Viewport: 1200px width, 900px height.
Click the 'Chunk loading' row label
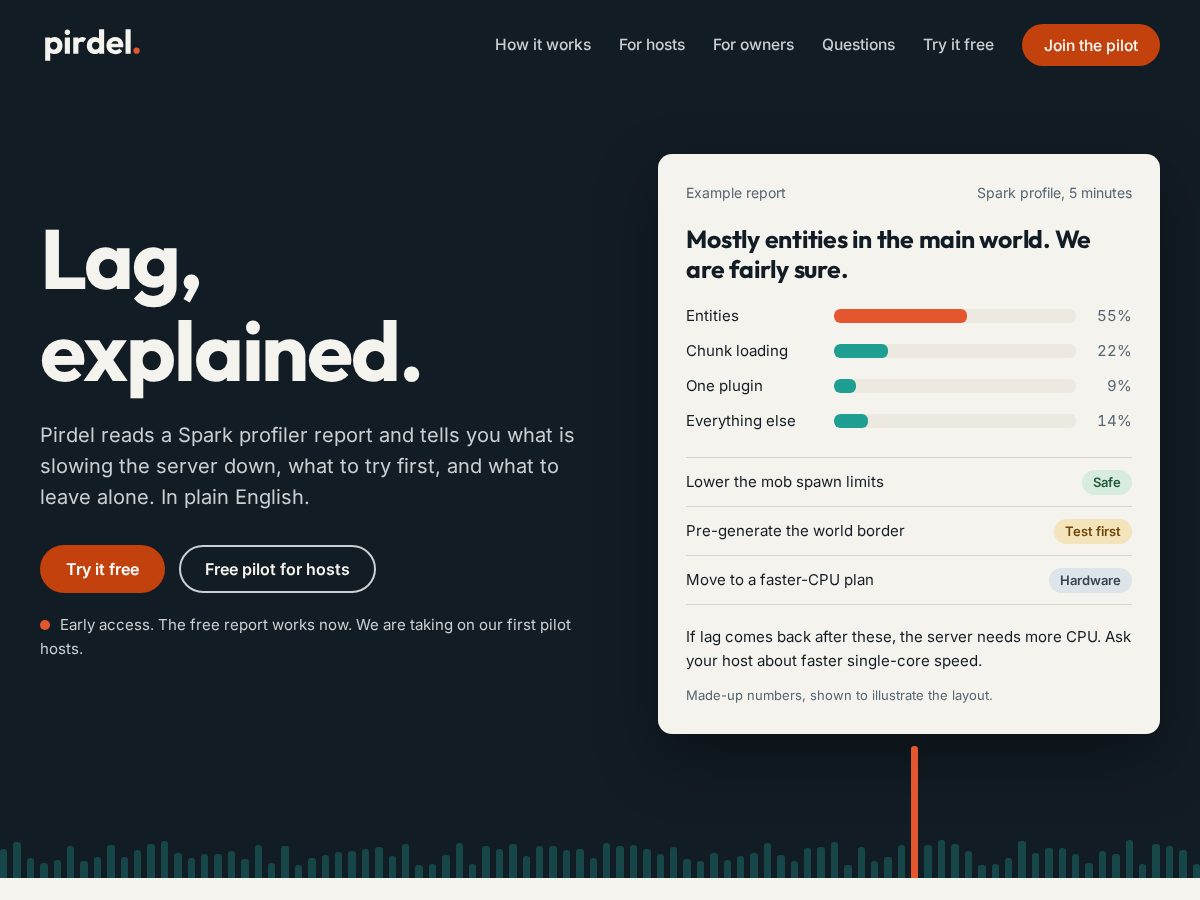(x=737, y=351)
